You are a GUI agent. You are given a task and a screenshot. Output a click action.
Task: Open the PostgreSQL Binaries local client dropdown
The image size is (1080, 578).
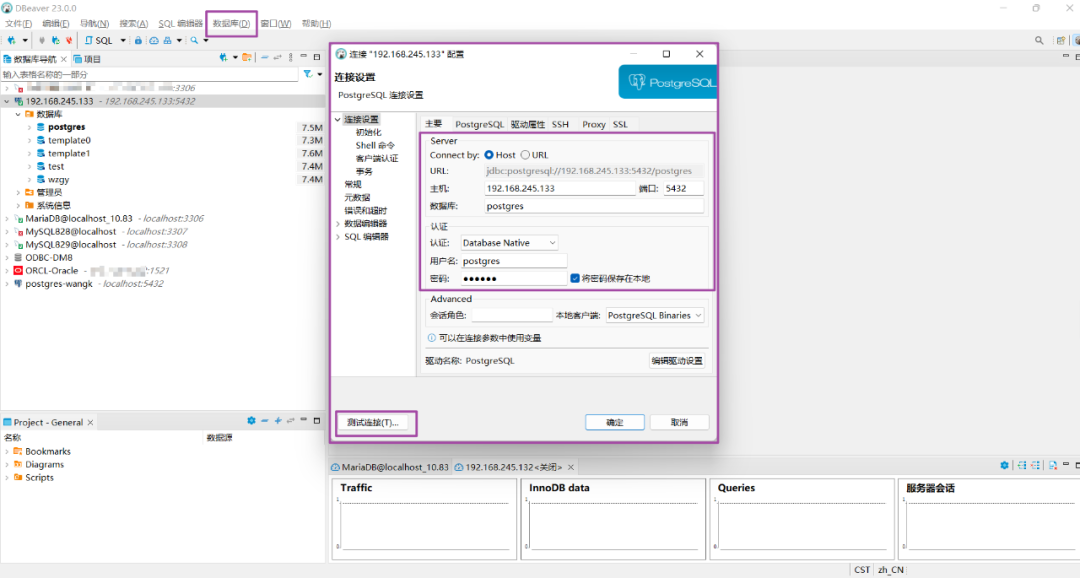tap(654, 315)
